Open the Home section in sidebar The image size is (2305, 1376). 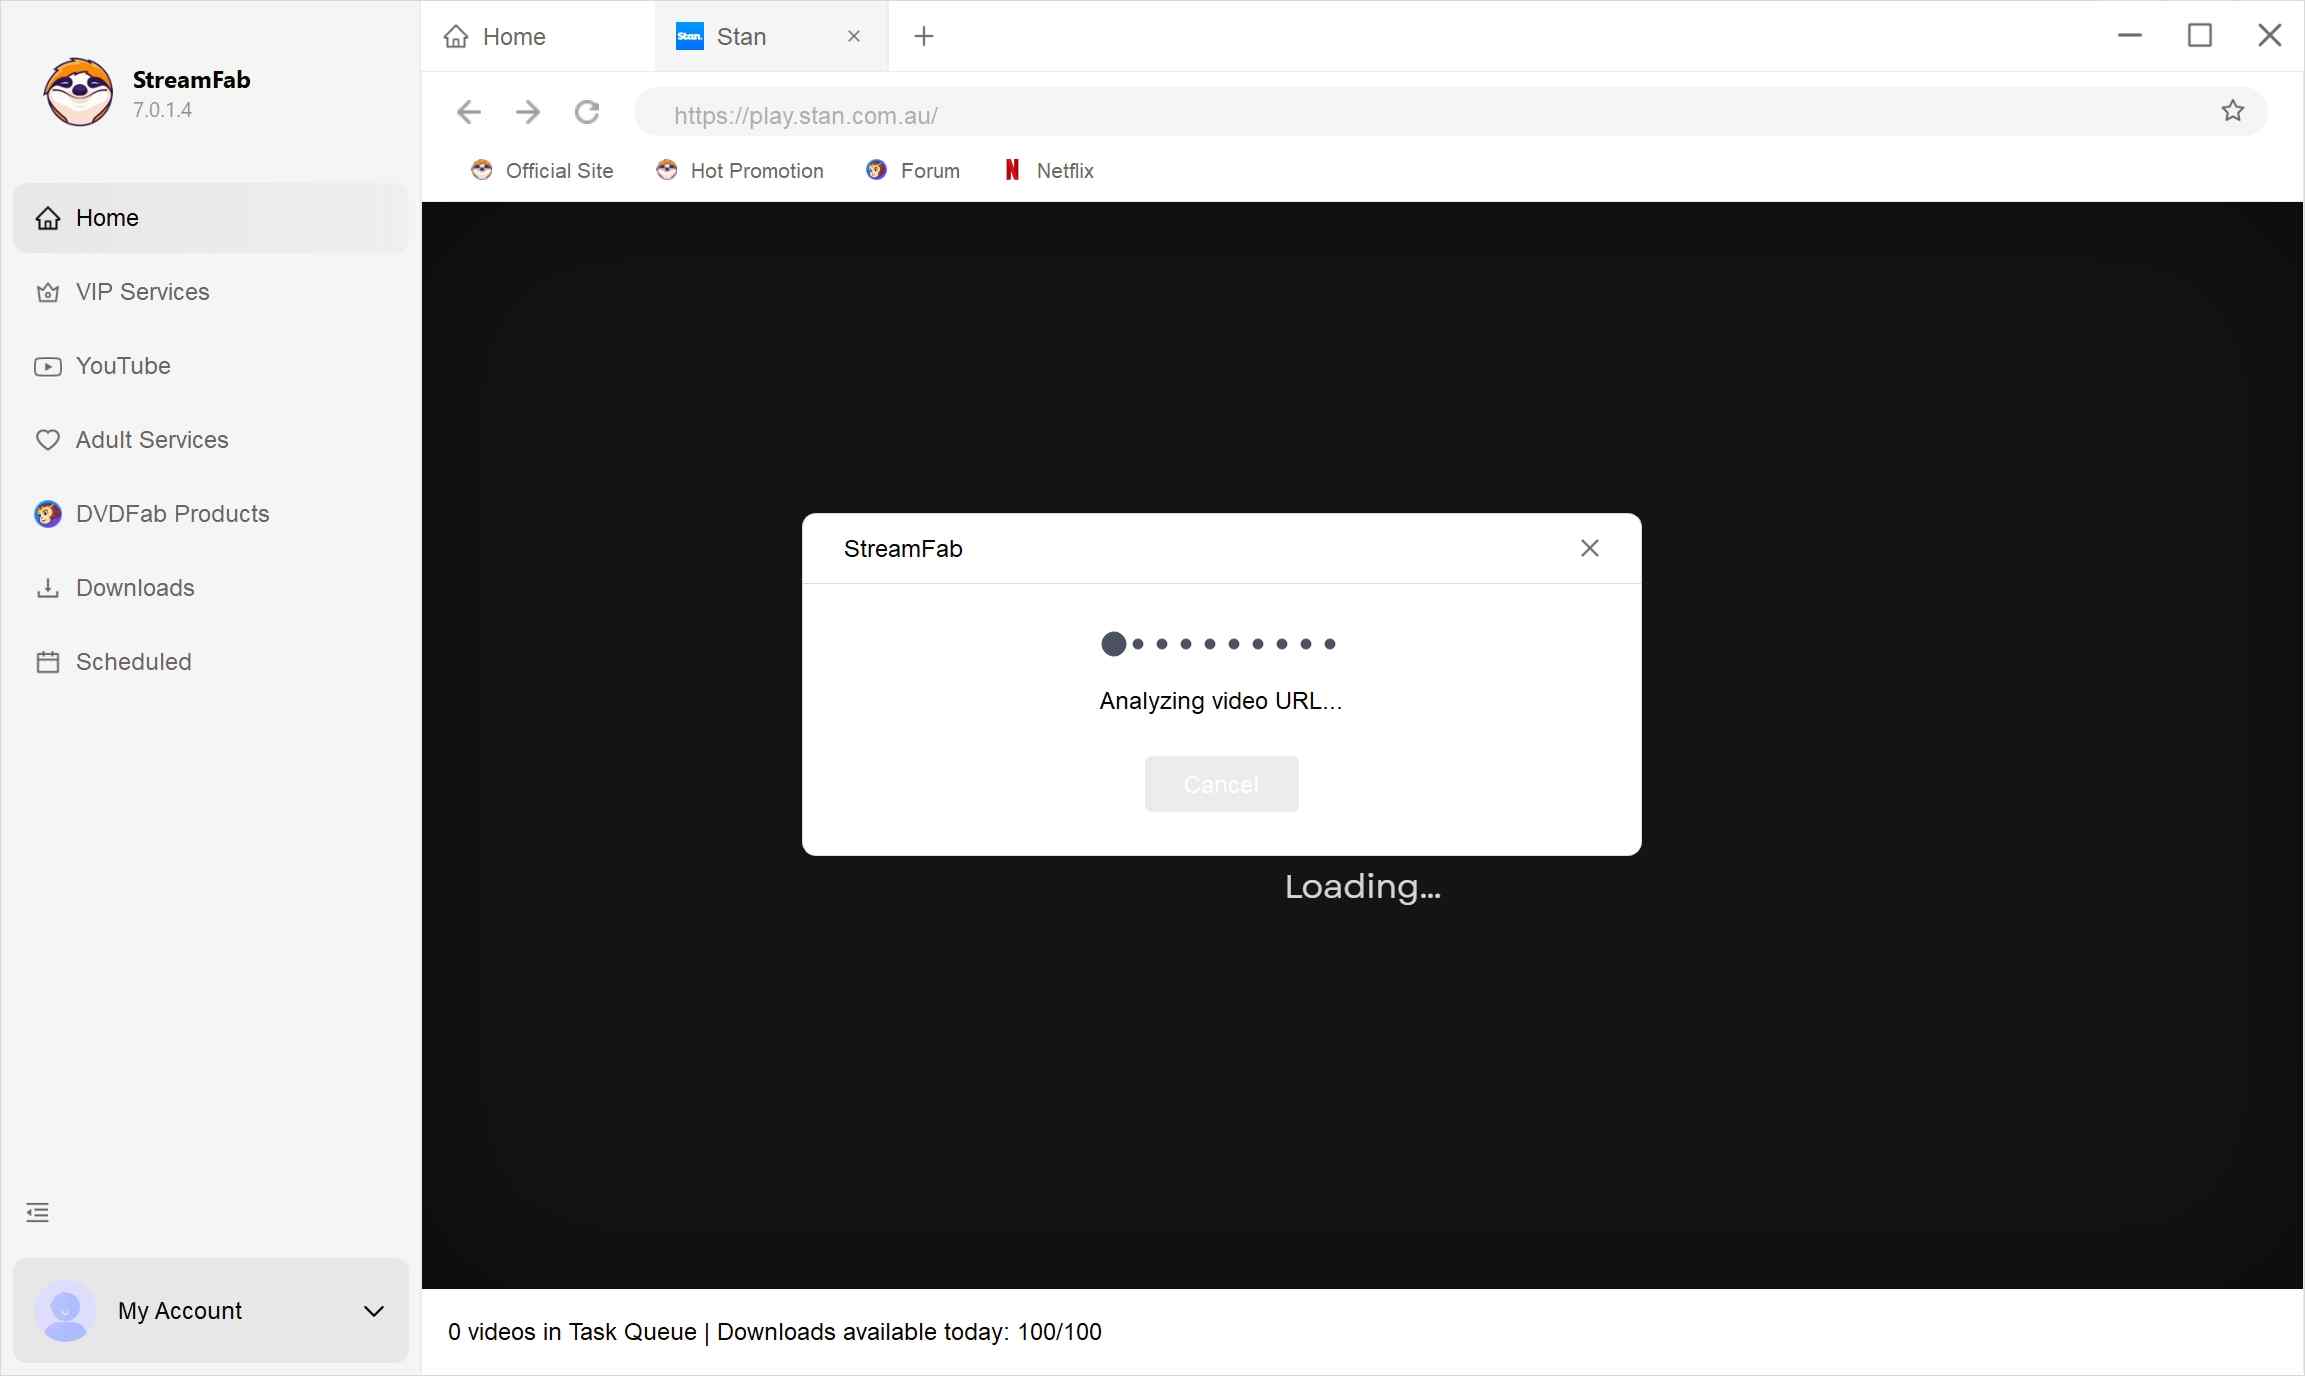coord(107,217)
